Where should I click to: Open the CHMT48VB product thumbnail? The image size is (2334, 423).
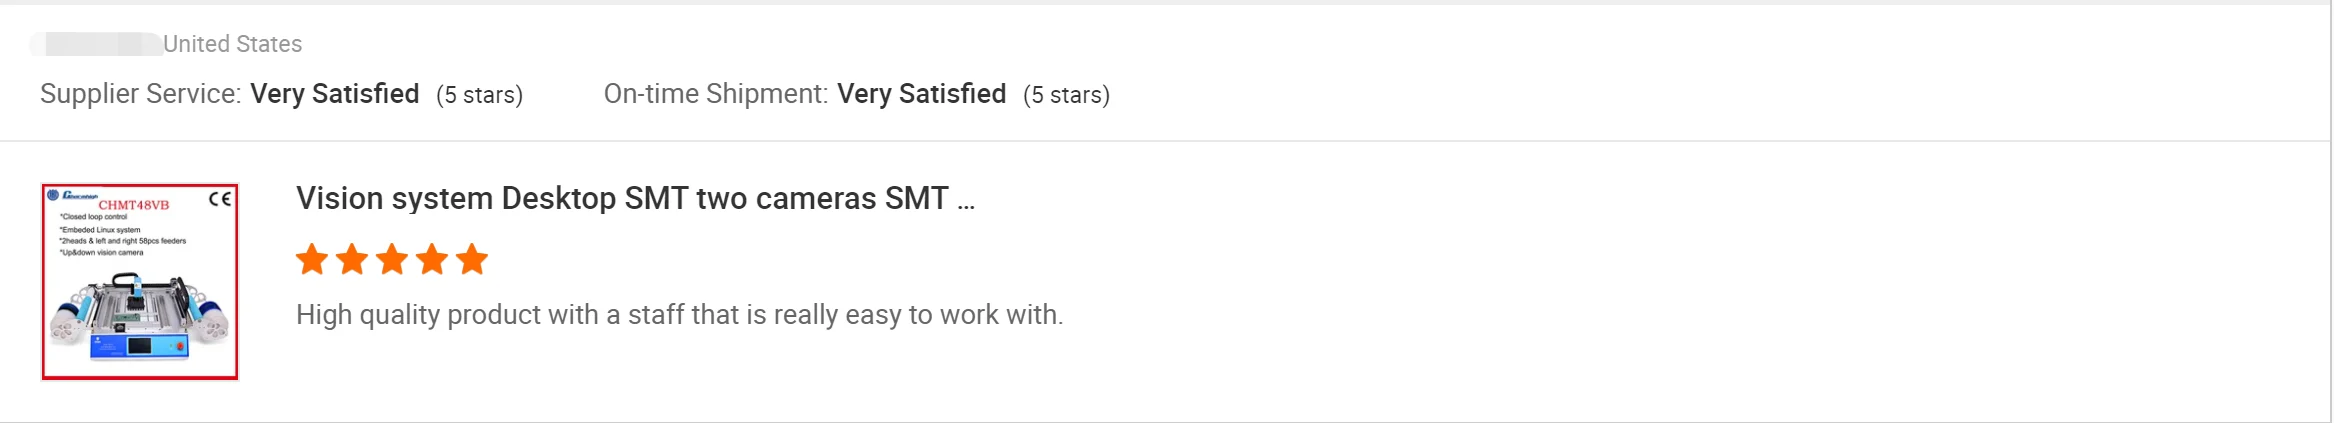click(x=139, y=281)
